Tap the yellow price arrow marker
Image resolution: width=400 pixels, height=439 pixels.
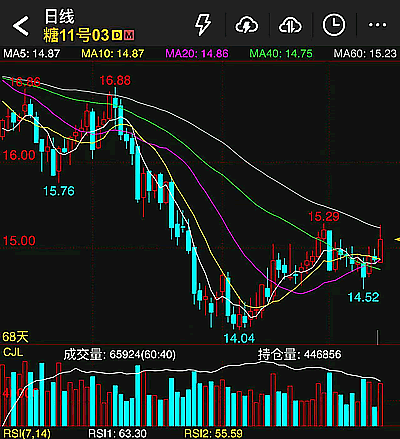click(397, 239)
